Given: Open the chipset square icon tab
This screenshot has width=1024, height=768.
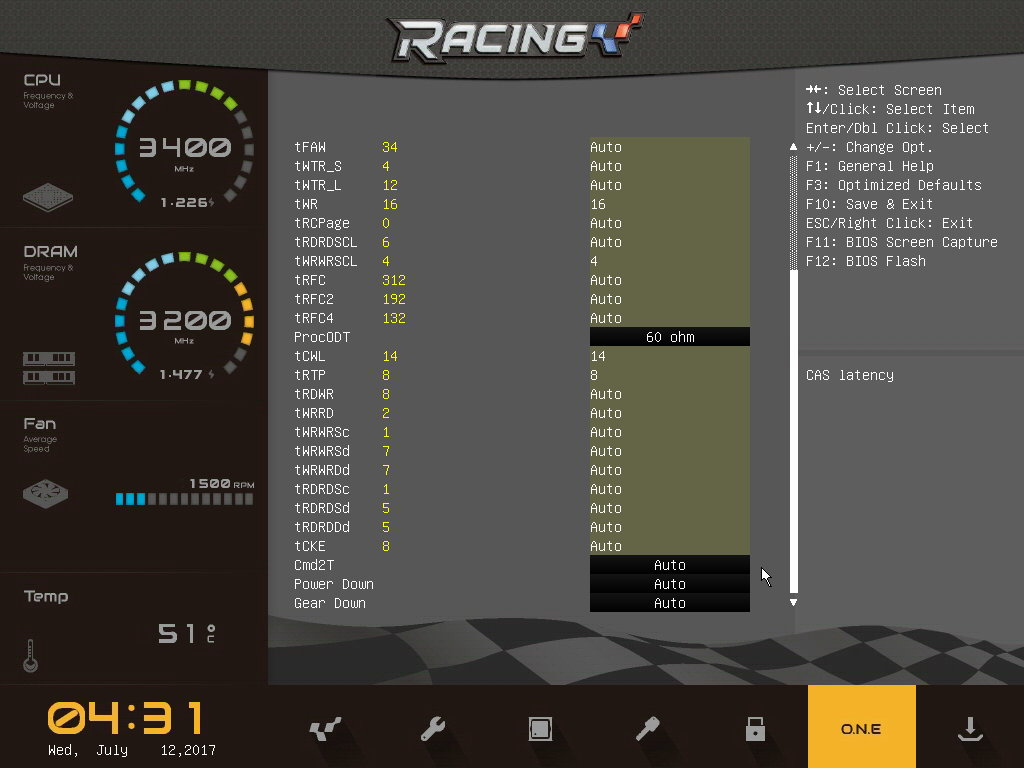Looking at the screenshot, I should pyautogui.click(x=540, y=730).
